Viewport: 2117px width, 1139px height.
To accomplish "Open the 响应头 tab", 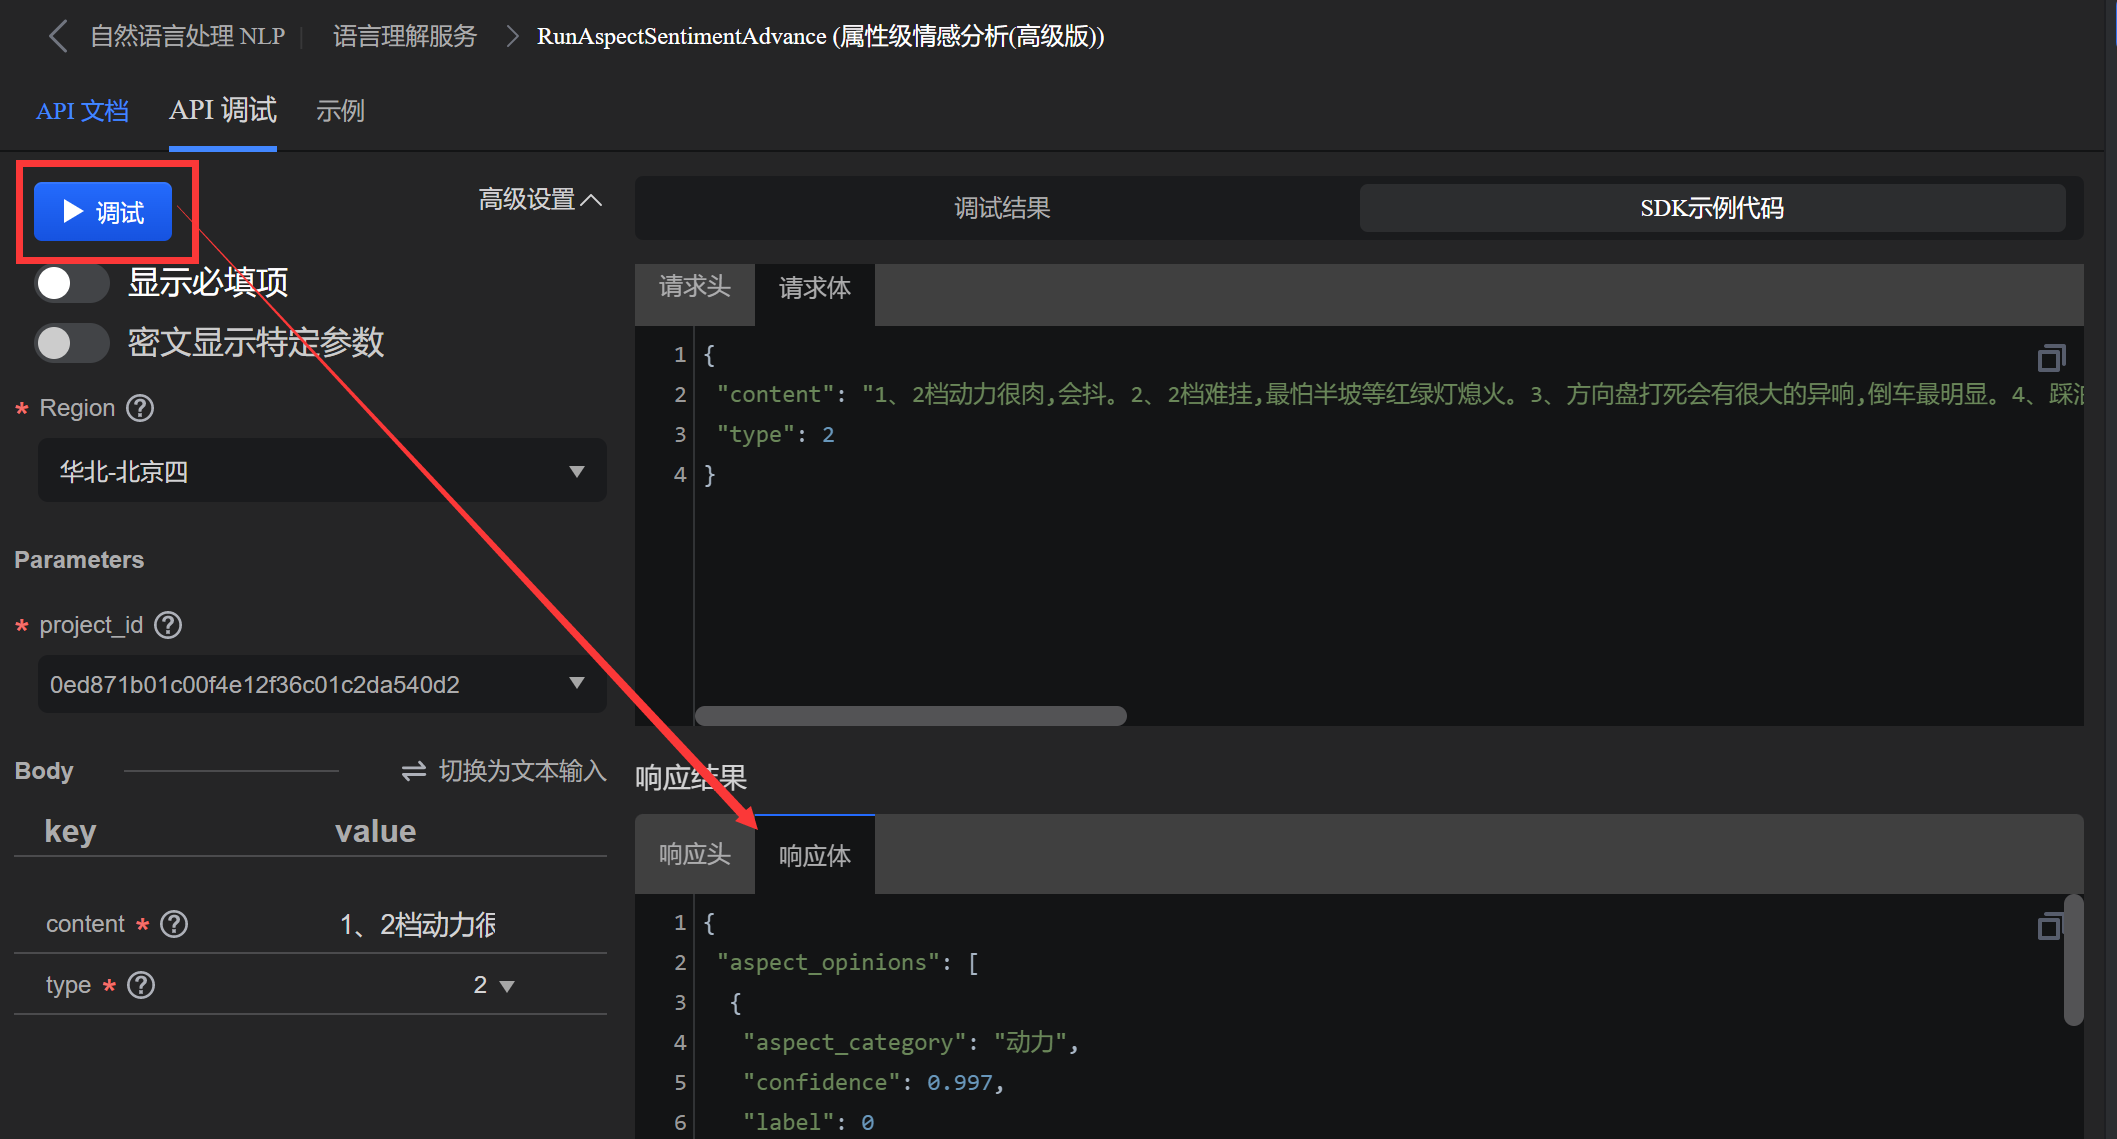I will pos(694,855).
